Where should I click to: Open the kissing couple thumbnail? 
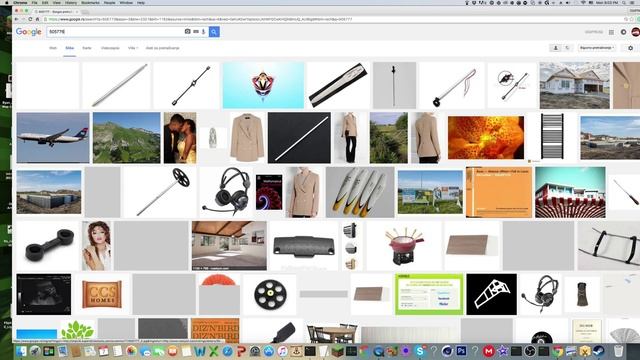coord(180,138)
